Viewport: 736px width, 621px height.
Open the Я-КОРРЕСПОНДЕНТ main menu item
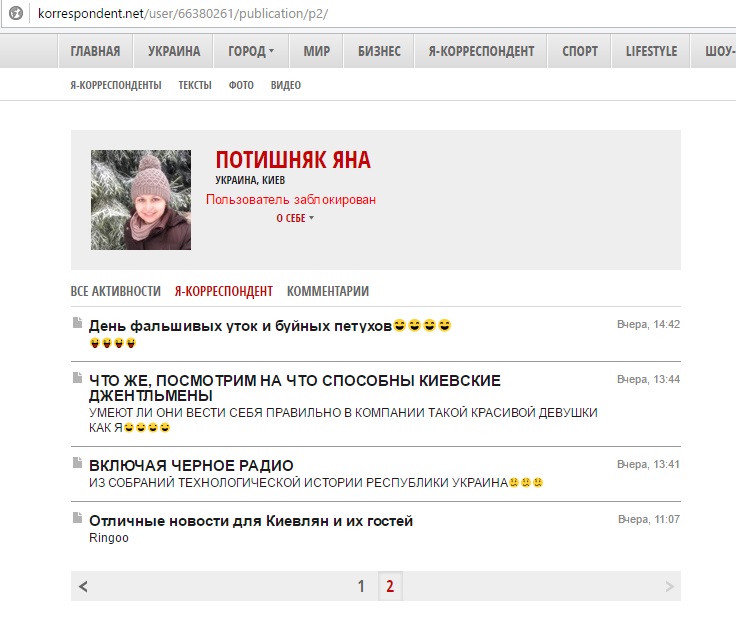click(481, 51)
